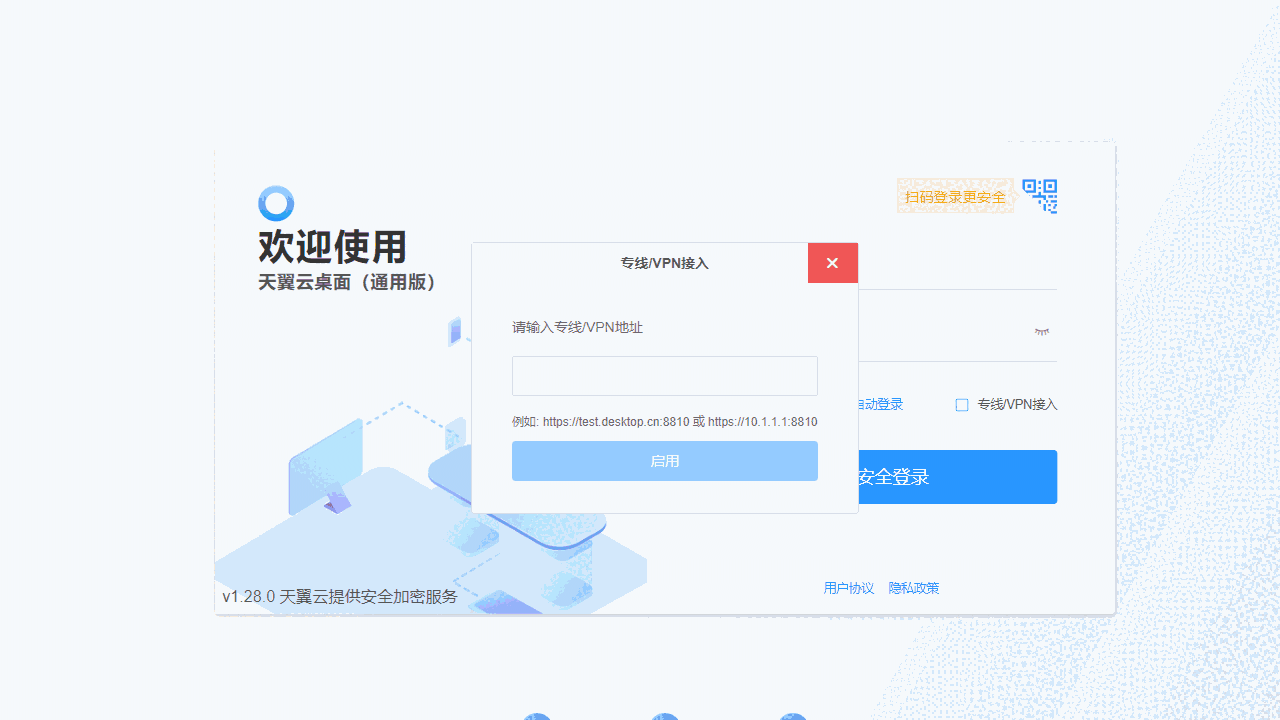Click the QR code scan-login icon
1280x720 pixels.
click(1041, 195)
